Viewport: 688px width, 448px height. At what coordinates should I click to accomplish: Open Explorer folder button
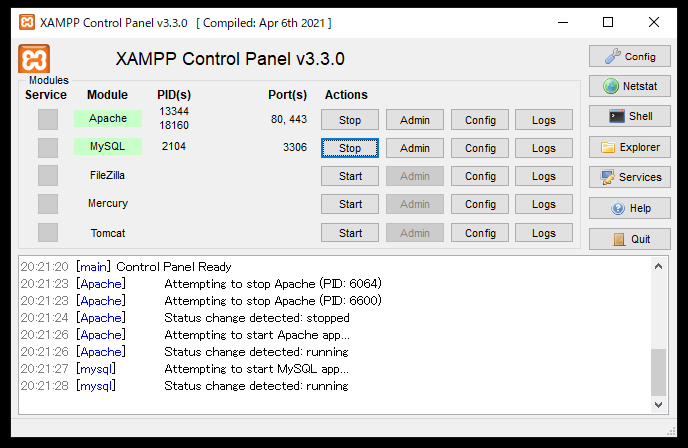pos(629,147)
